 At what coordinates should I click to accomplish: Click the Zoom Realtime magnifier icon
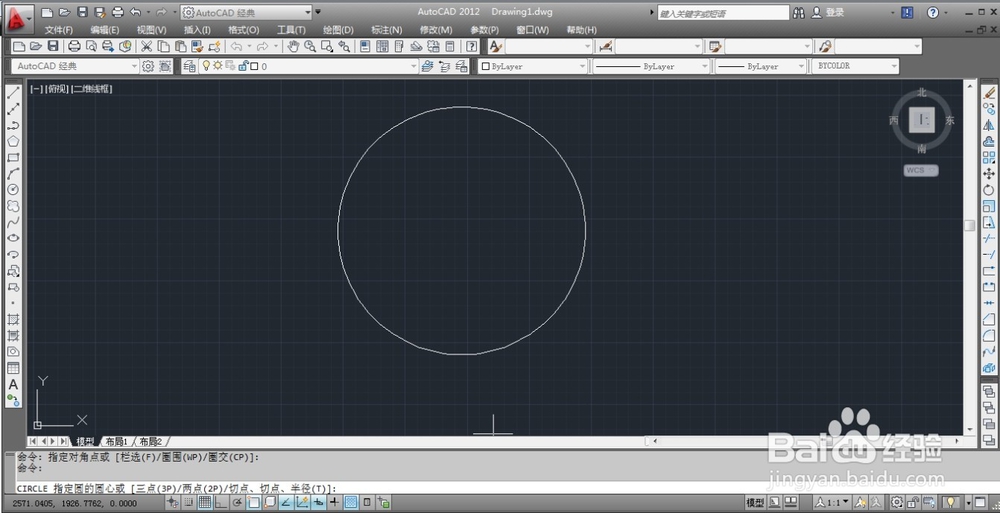click(310, 46)
